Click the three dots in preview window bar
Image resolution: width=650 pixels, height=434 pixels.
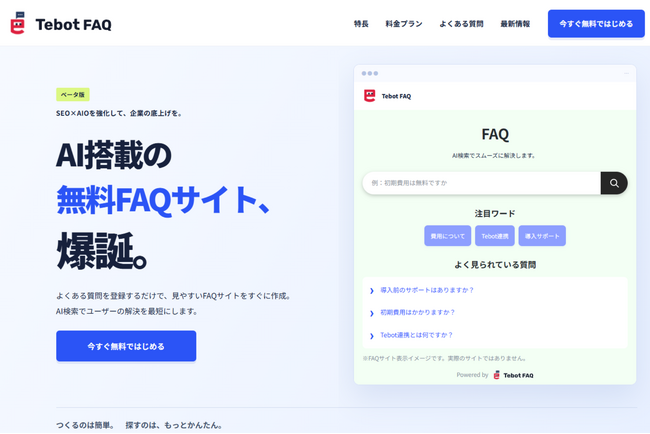369,73
